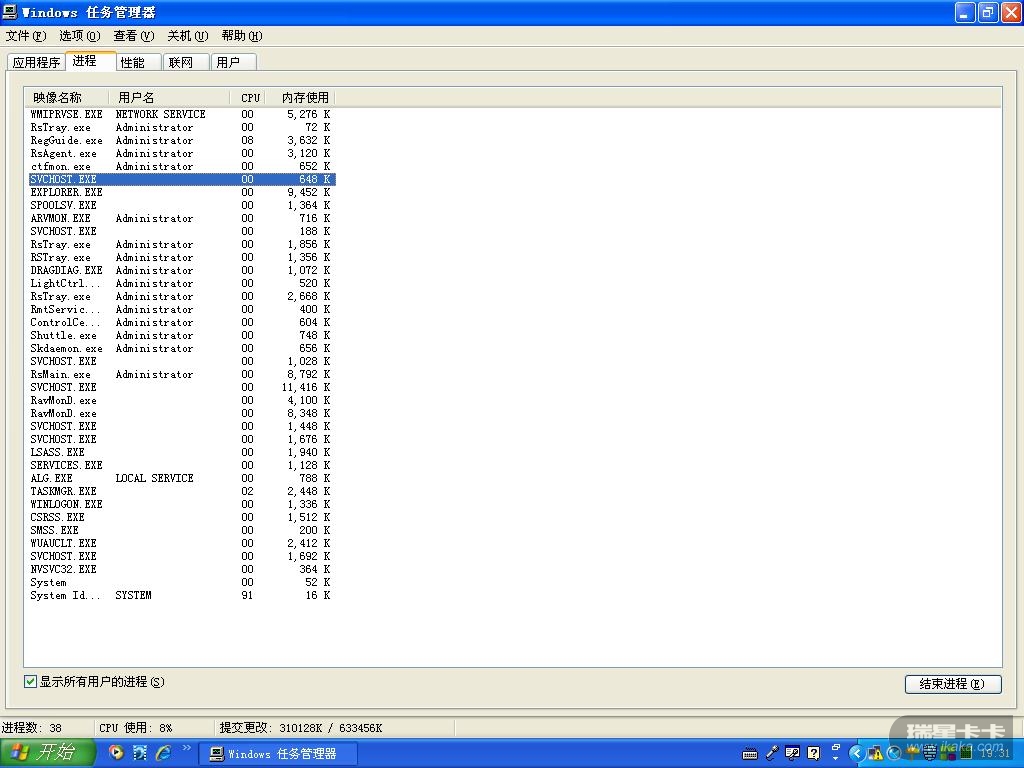Select the Shuttle.exe process row
This screenshot has width=1024, height=768.
click(182, 336)
